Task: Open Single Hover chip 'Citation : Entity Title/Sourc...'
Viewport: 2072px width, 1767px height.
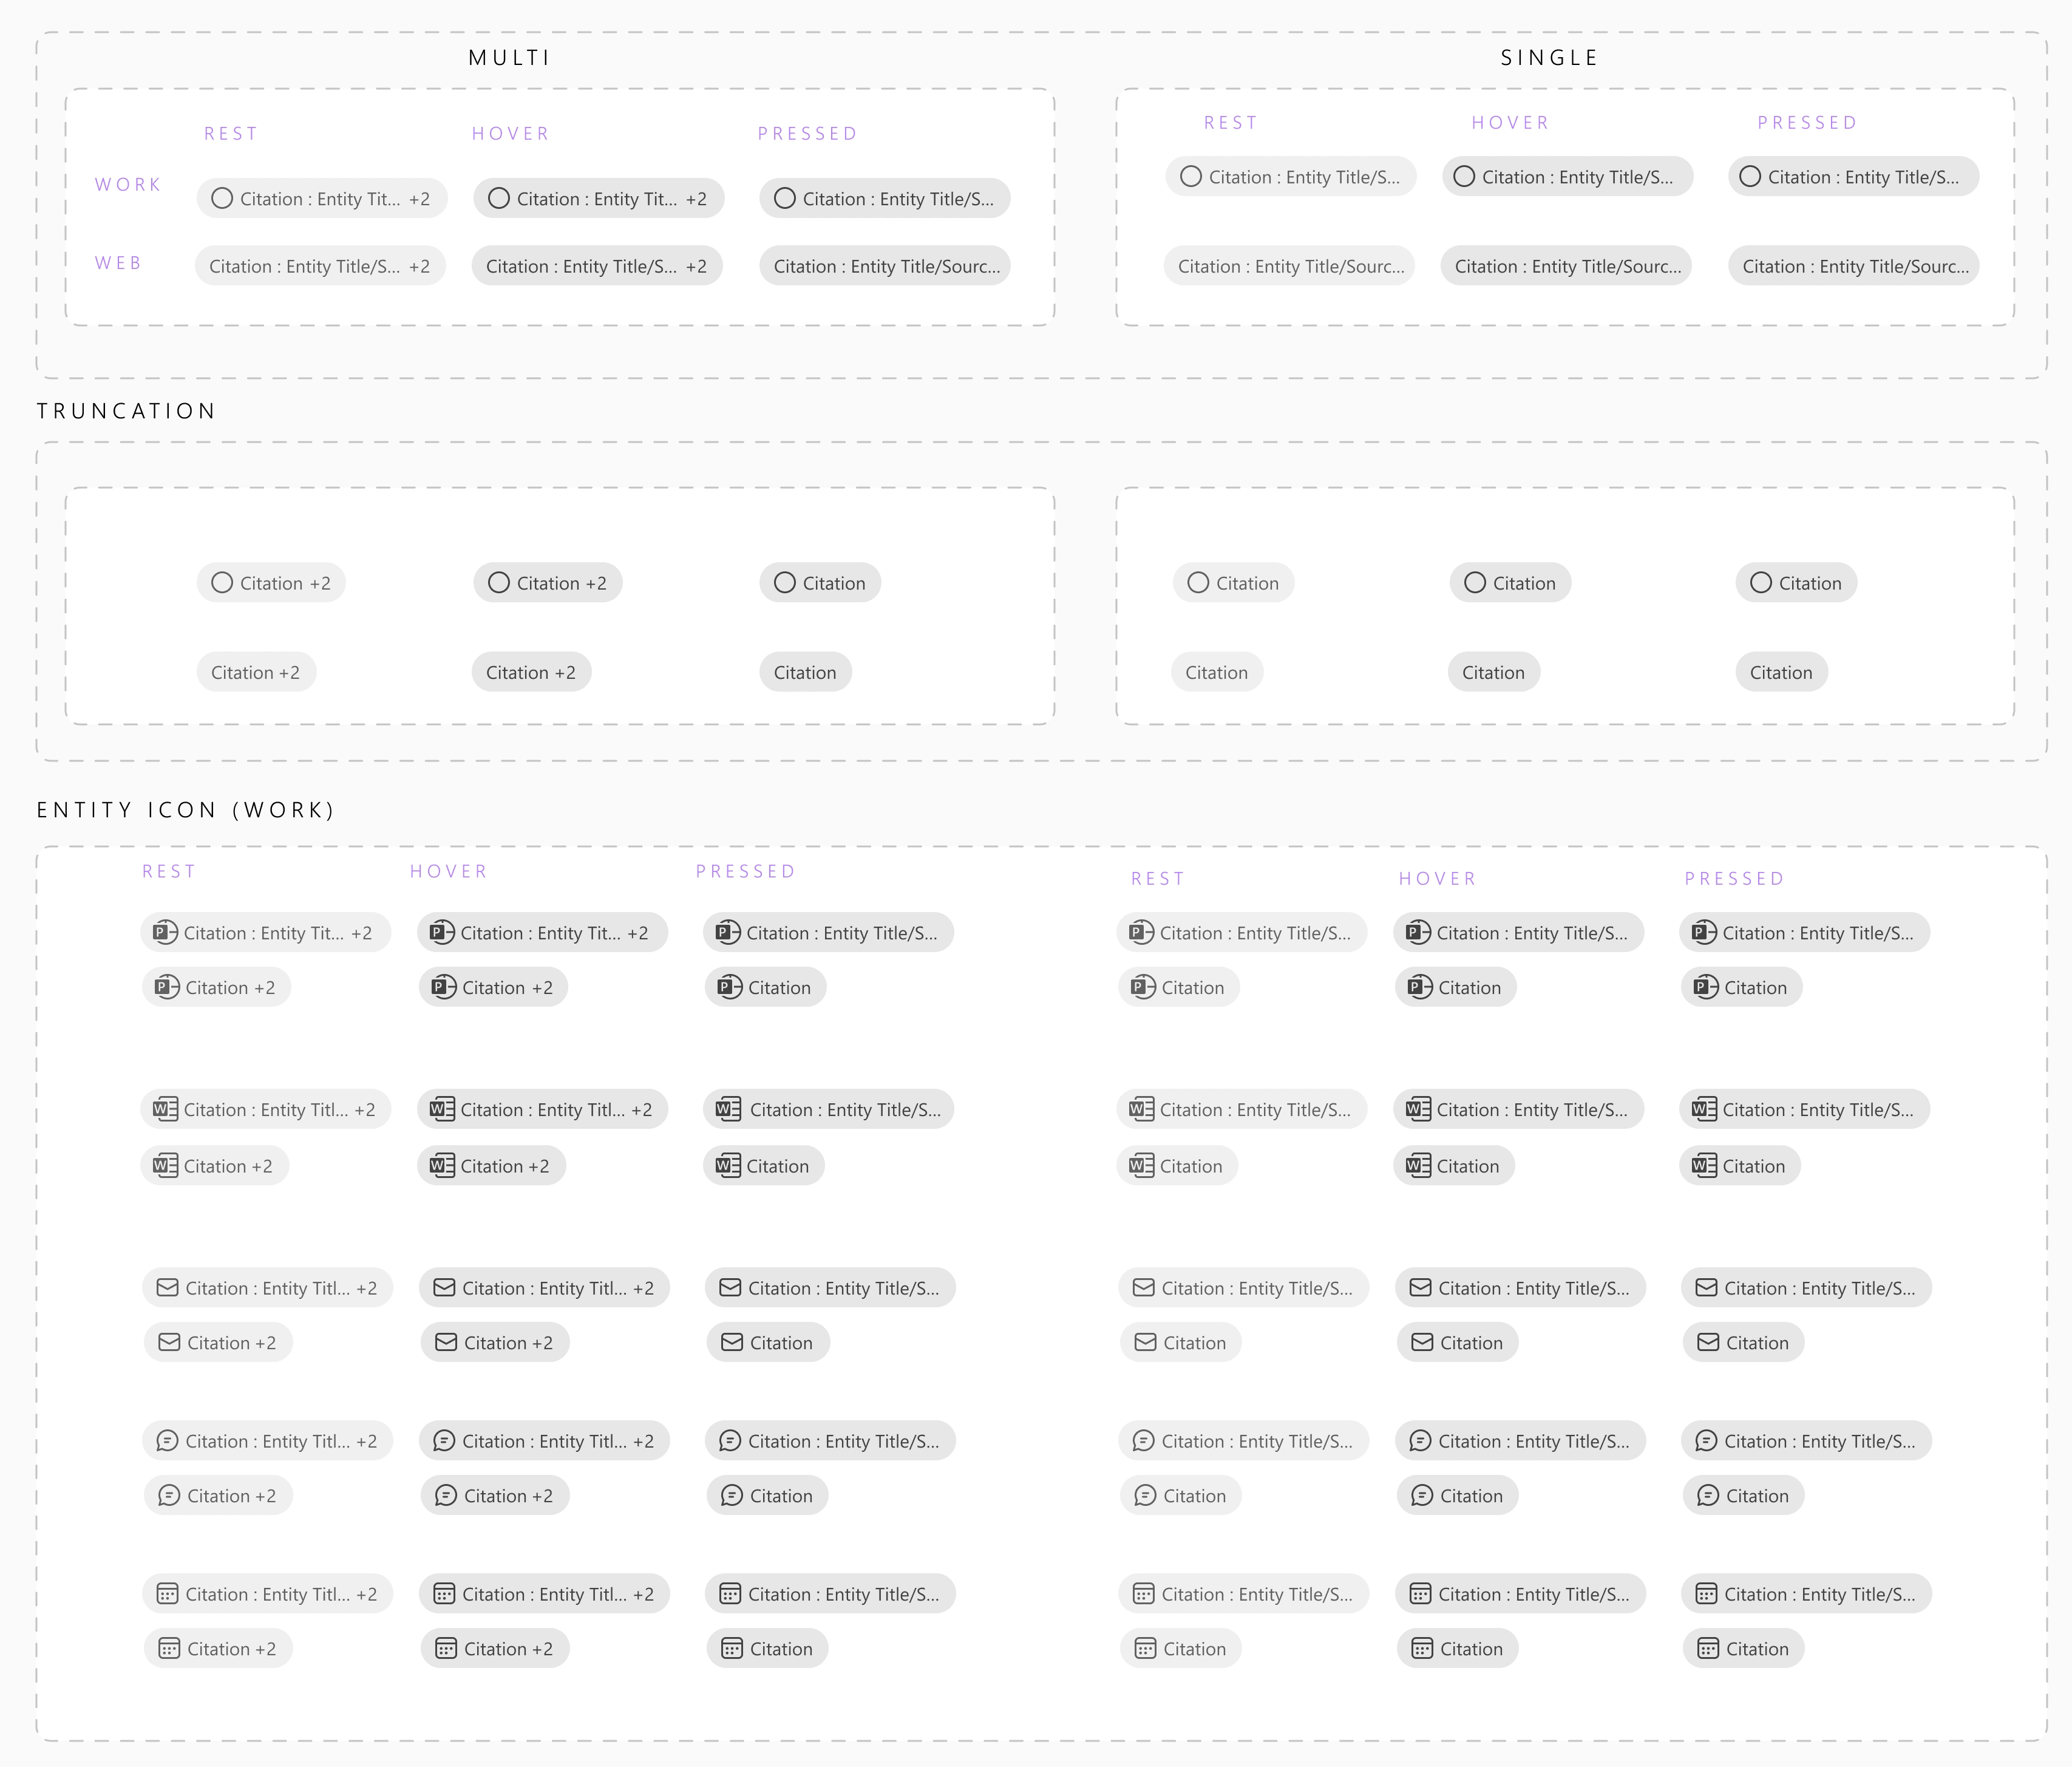Action: click(1566, 266)
